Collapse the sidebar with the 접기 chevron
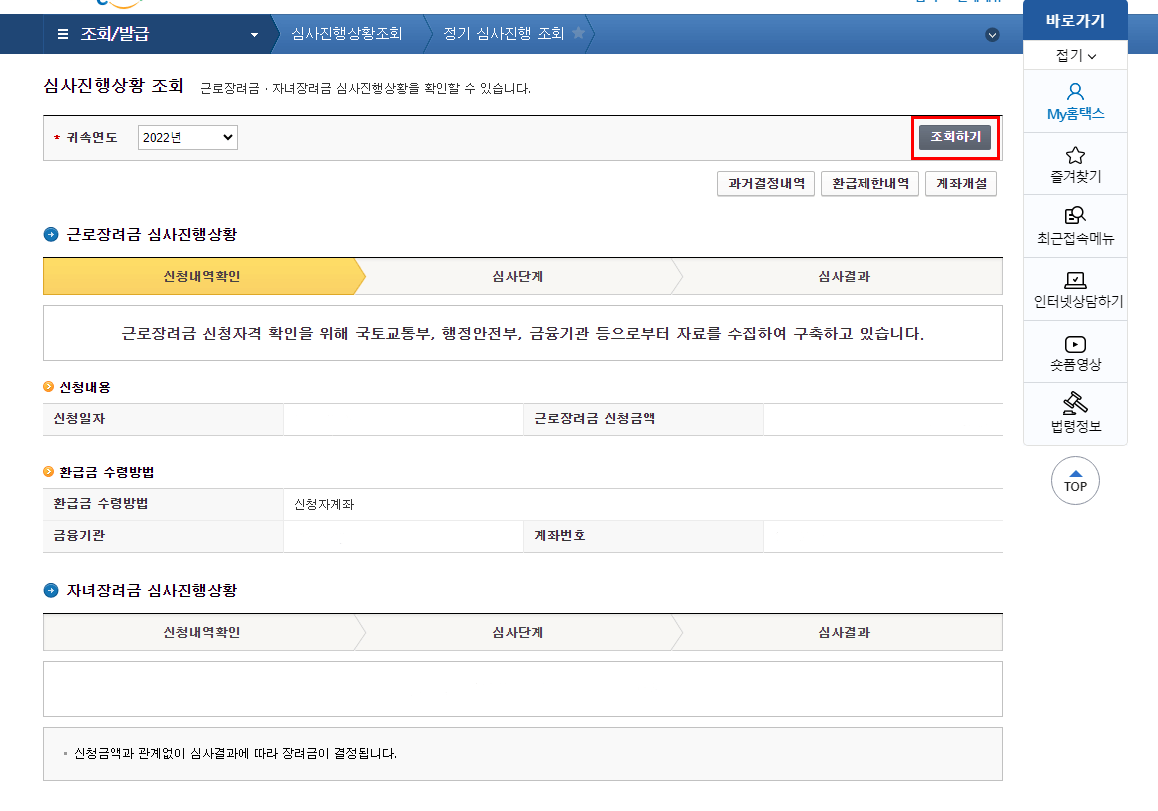The height and width of the screenshot is (811, 1158). (1075, 55)
